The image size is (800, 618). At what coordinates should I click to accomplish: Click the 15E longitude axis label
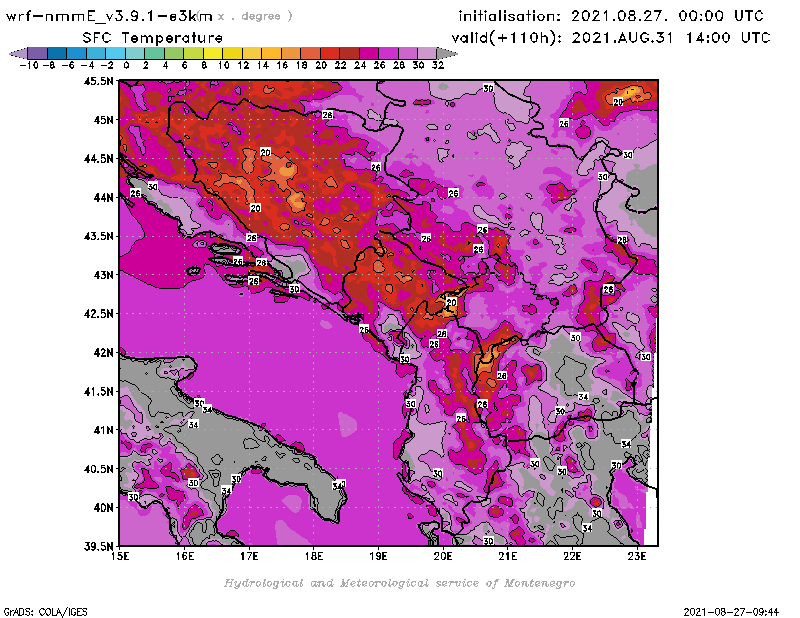120,557
